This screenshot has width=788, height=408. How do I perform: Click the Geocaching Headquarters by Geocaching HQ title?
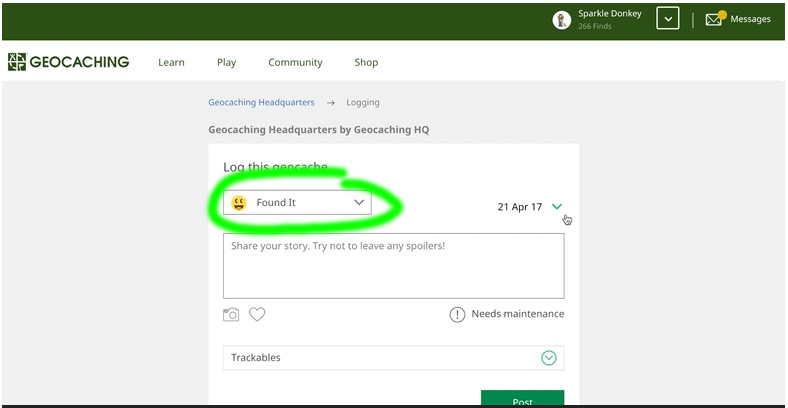click(x=319, y=130)
